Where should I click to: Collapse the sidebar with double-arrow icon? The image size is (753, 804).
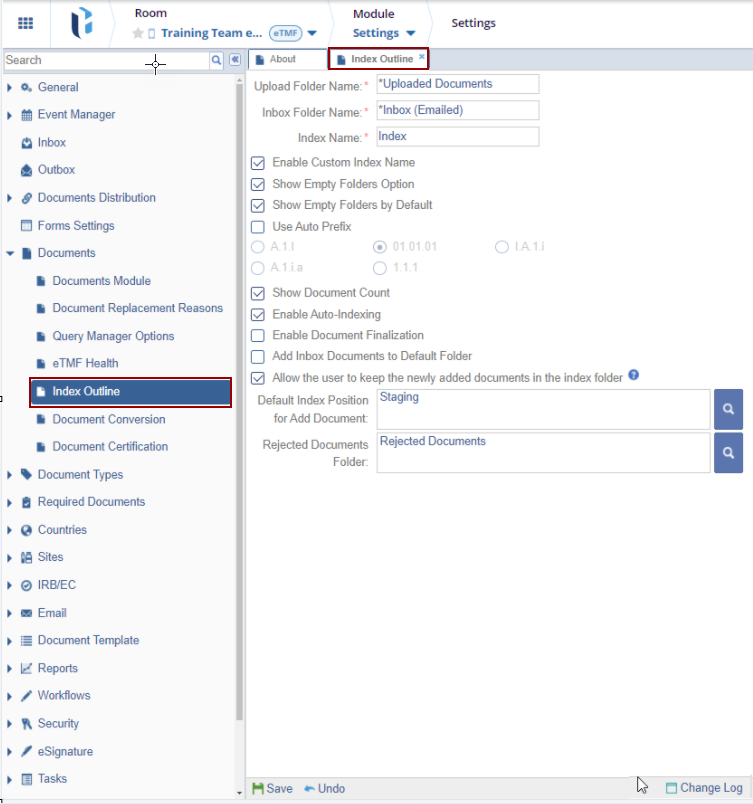(x=235, y=60)
